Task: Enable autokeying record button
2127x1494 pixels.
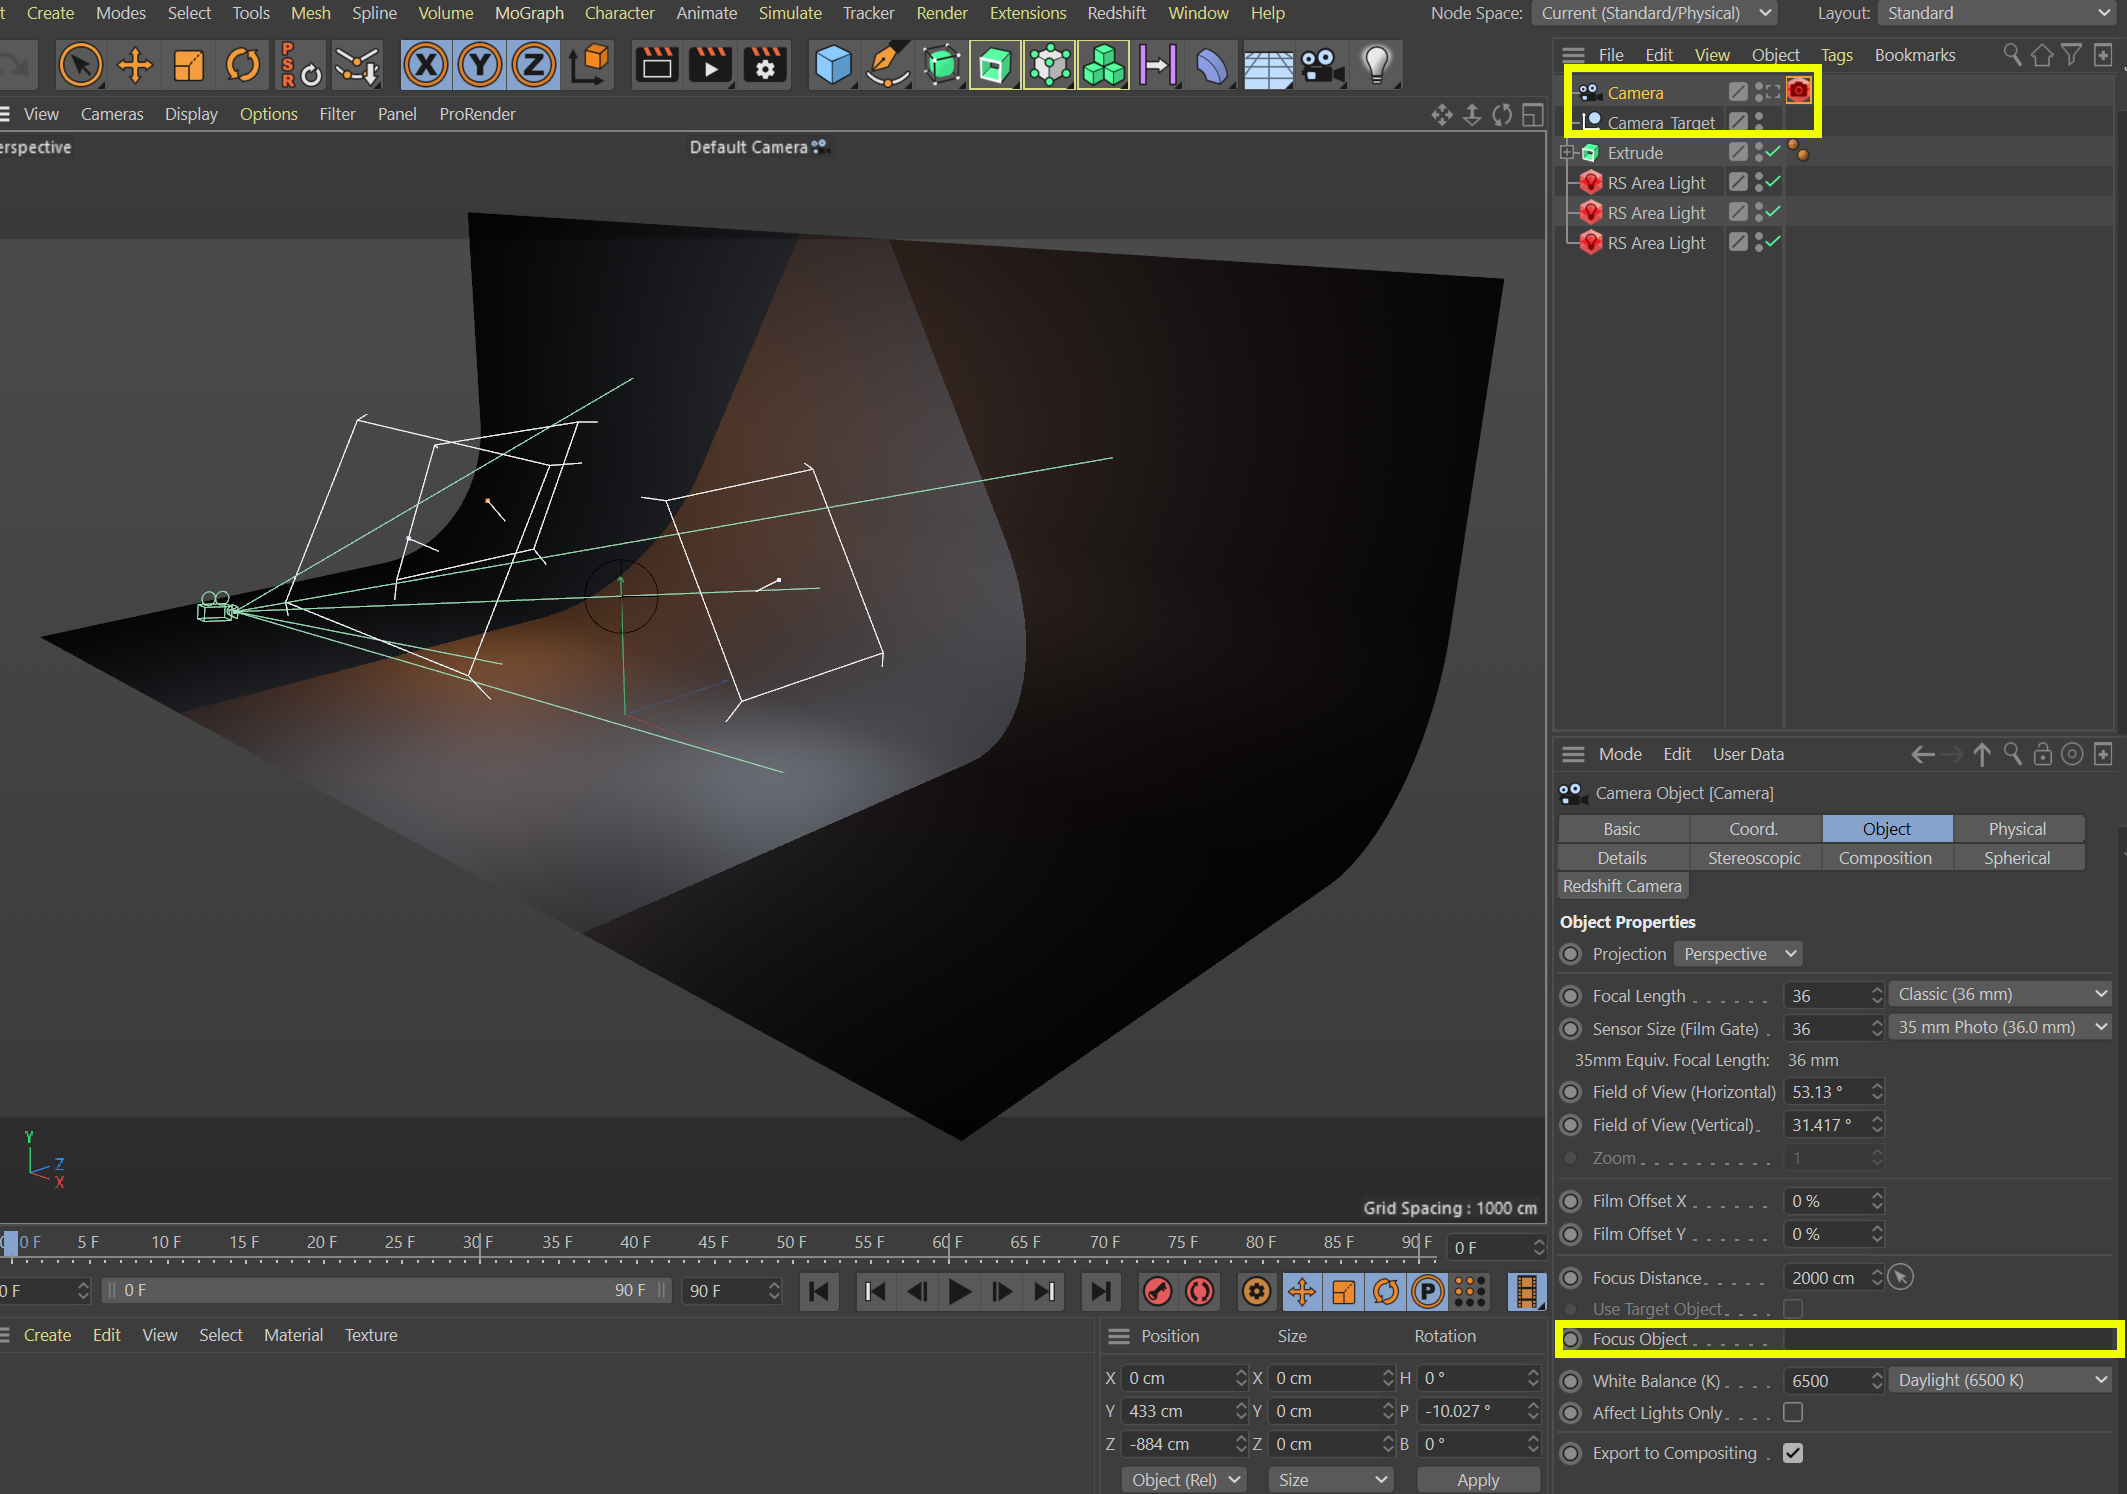Action: (1200, 1292)
